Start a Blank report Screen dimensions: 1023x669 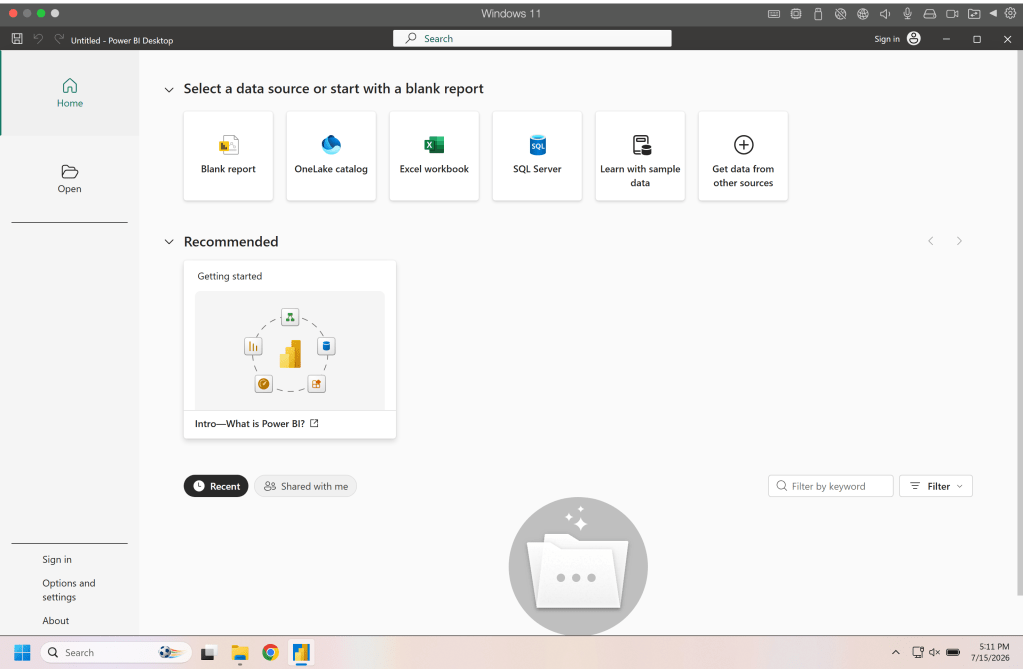point(228,156)
